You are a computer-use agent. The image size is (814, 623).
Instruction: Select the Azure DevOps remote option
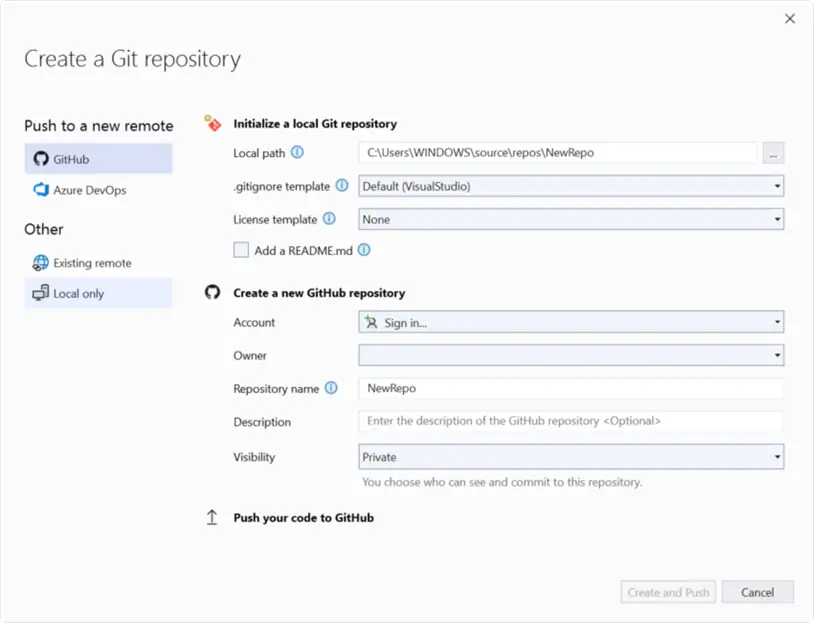[x=89, y=190]
